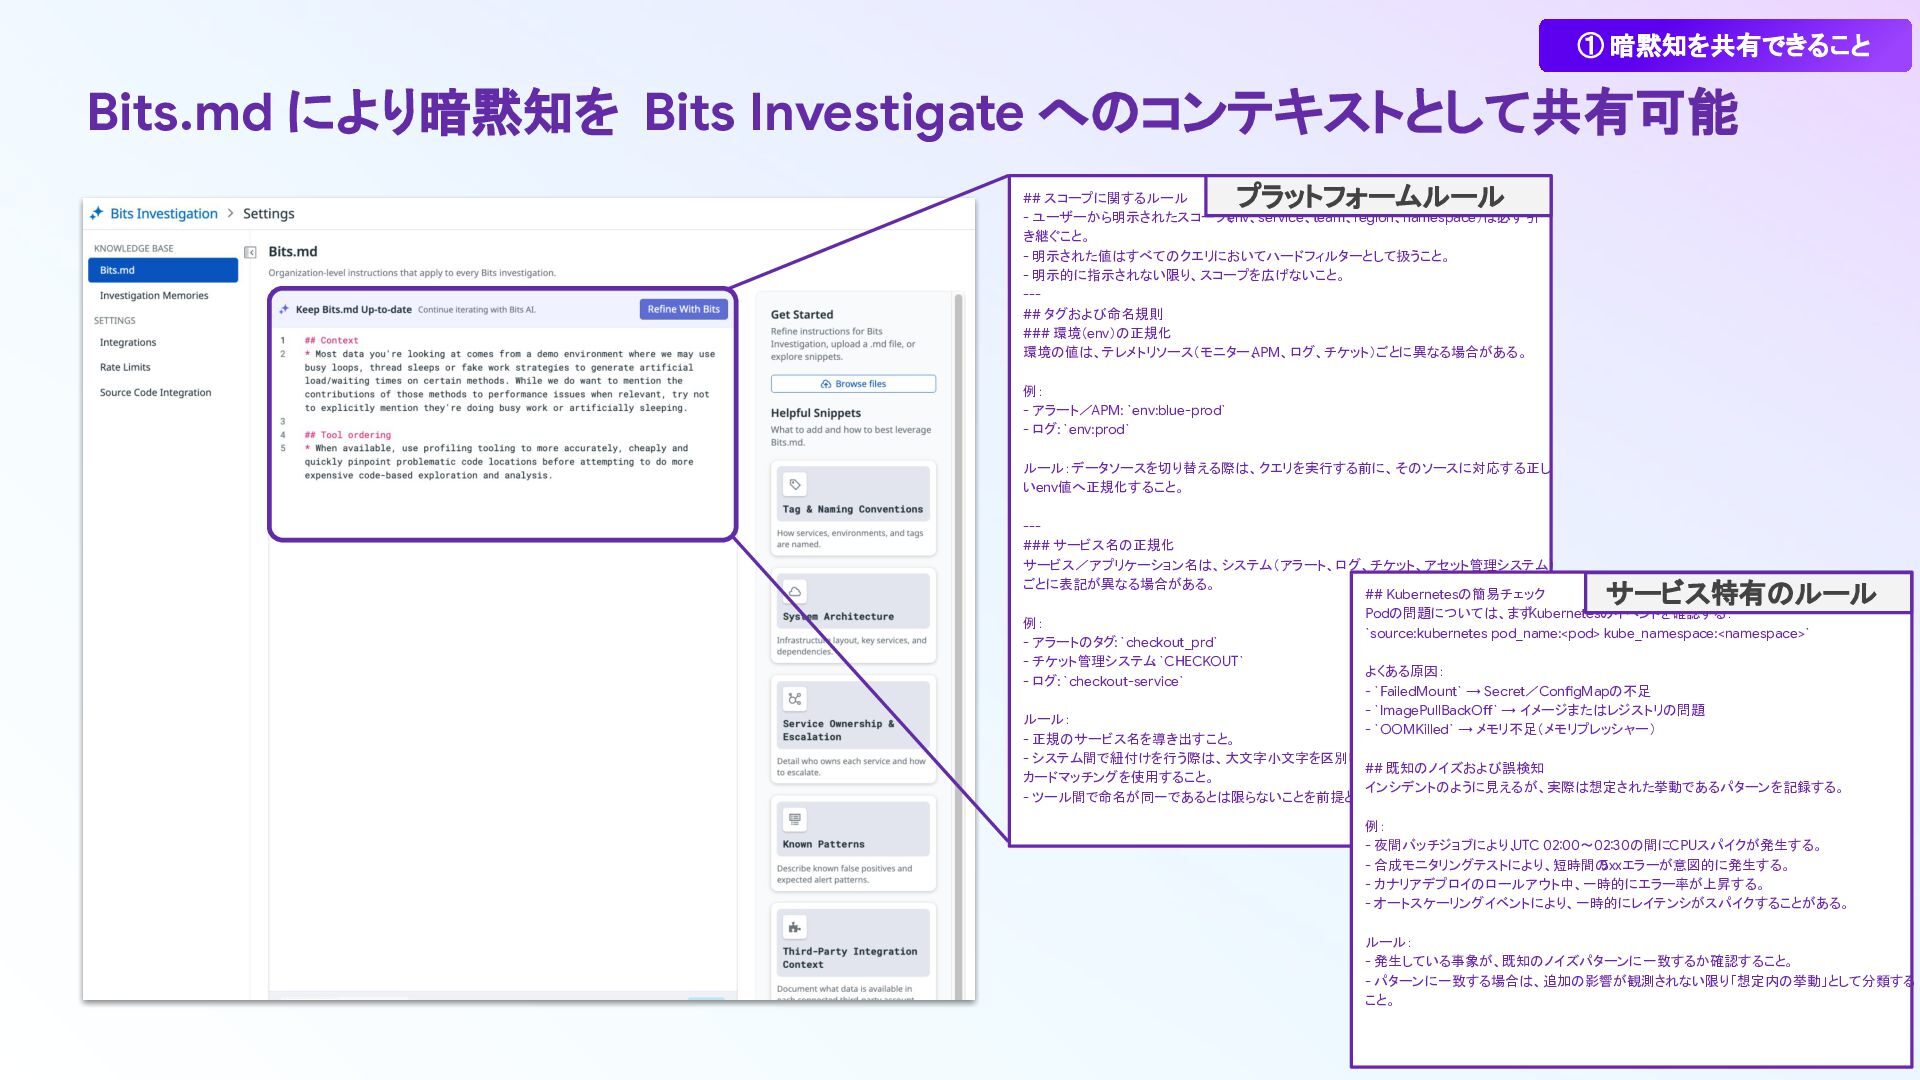Click "Keep Bits.md Up-to-date" banner title
This screenshot has width=1920, height=1080.
(x=354, y=309)
